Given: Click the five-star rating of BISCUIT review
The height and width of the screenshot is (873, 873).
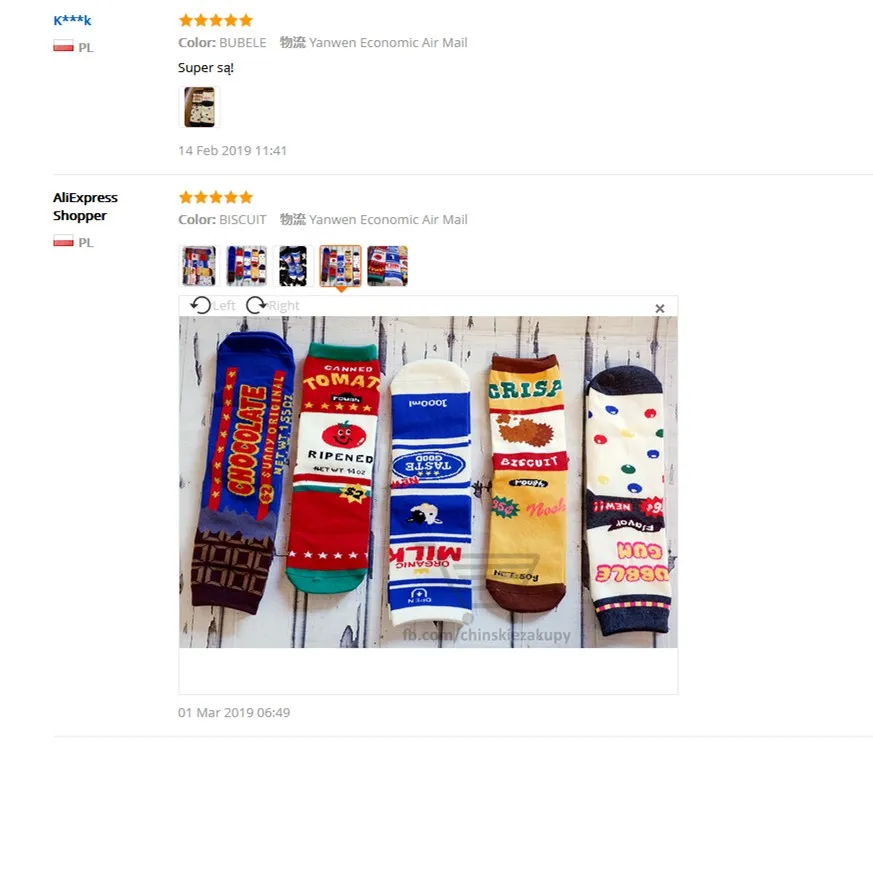Looking at the screenshot, I should pos(215,197).
